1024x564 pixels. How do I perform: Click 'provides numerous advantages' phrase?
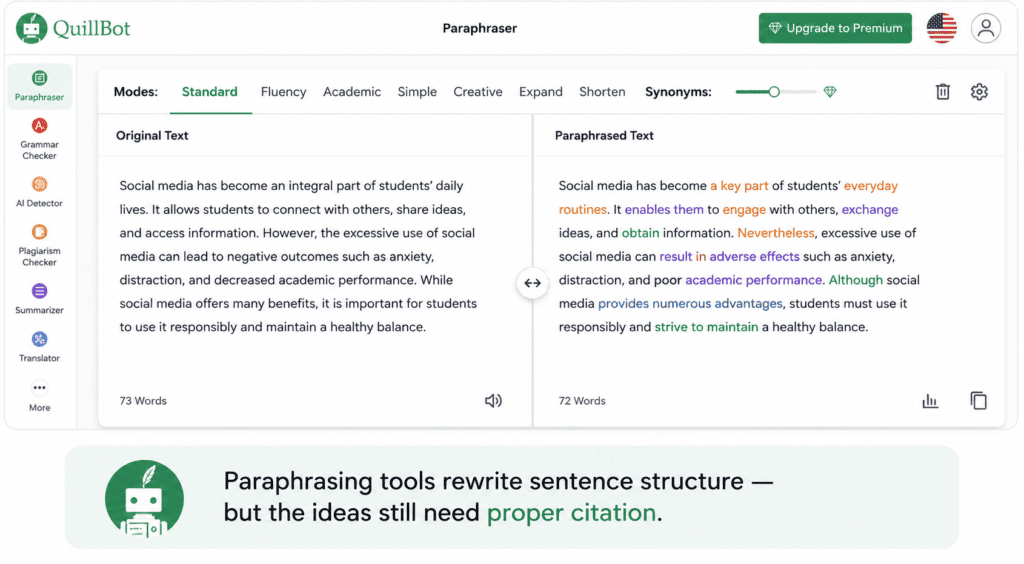click(x=690, y=303)
